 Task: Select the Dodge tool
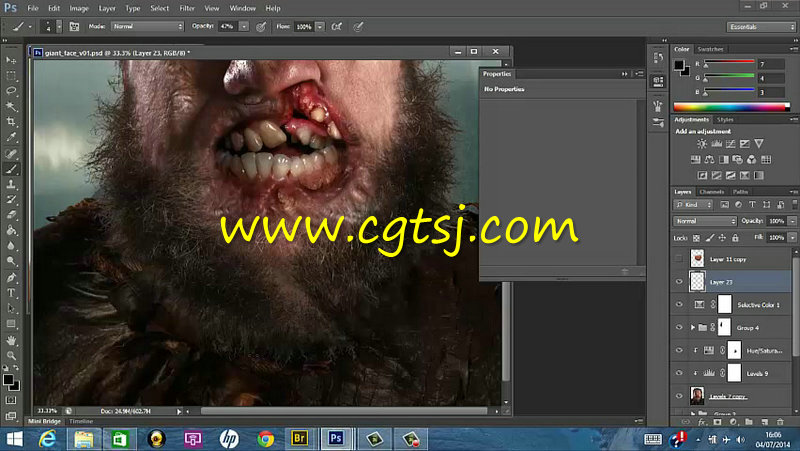[x=11, y=261]
